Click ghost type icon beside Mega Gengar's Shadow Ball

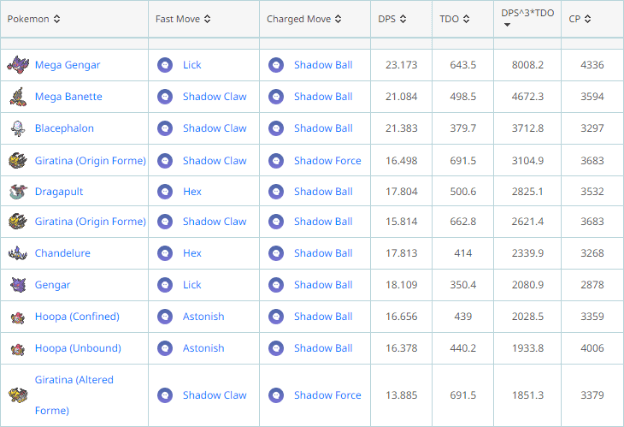(x=276, y=65)
